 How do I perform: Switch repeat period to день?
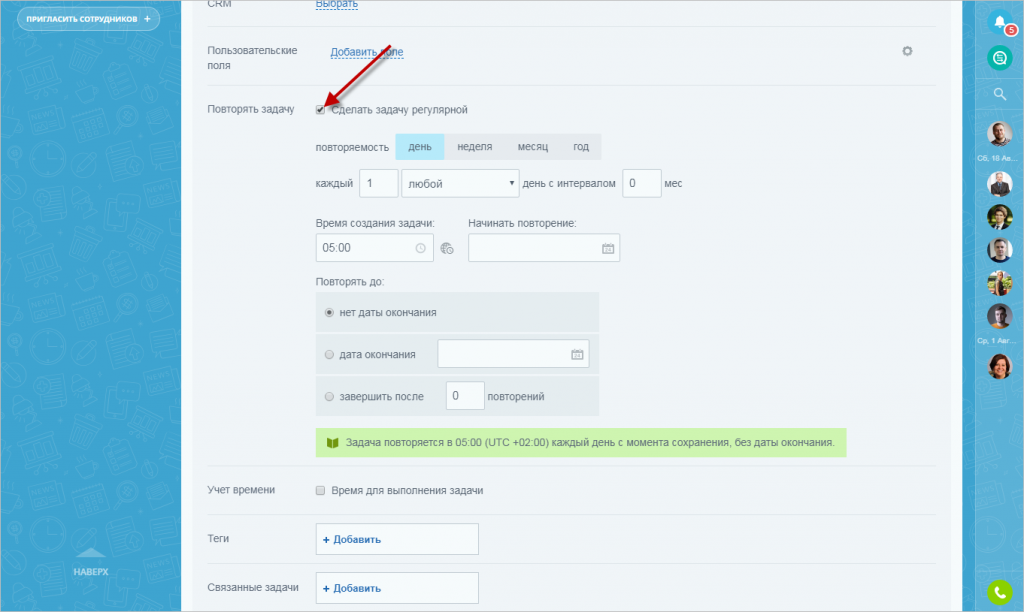pyautogui.click(x=420, y=147)
